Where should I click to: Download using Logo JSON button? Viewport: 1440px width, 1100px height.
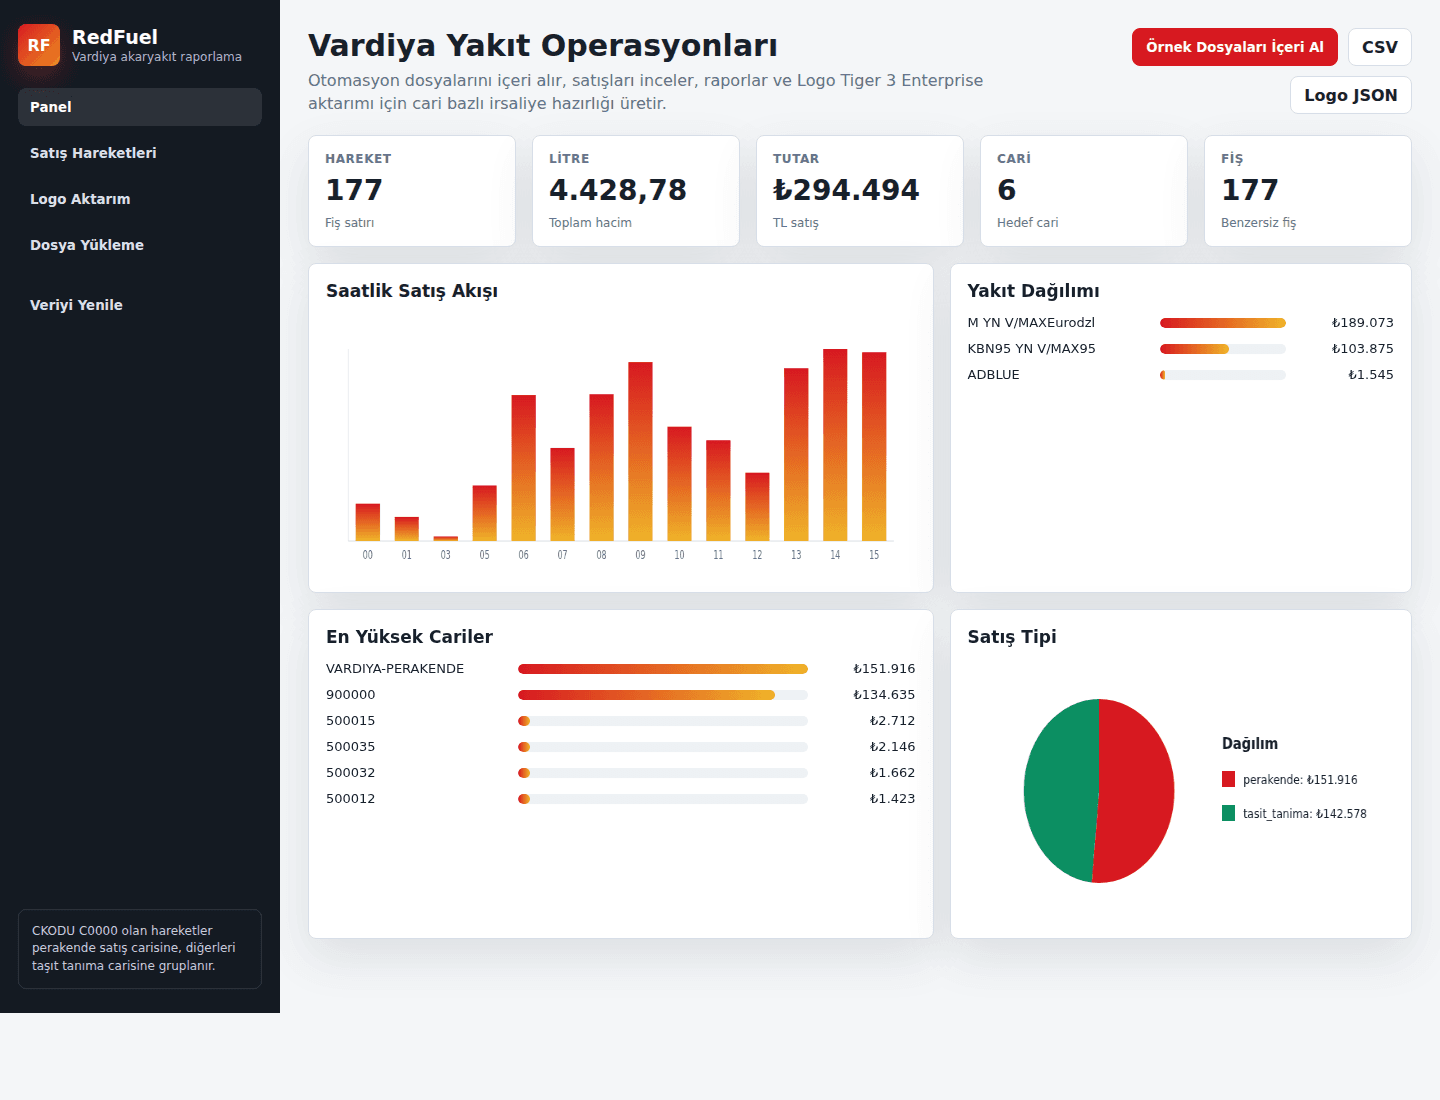point(1350,95)
